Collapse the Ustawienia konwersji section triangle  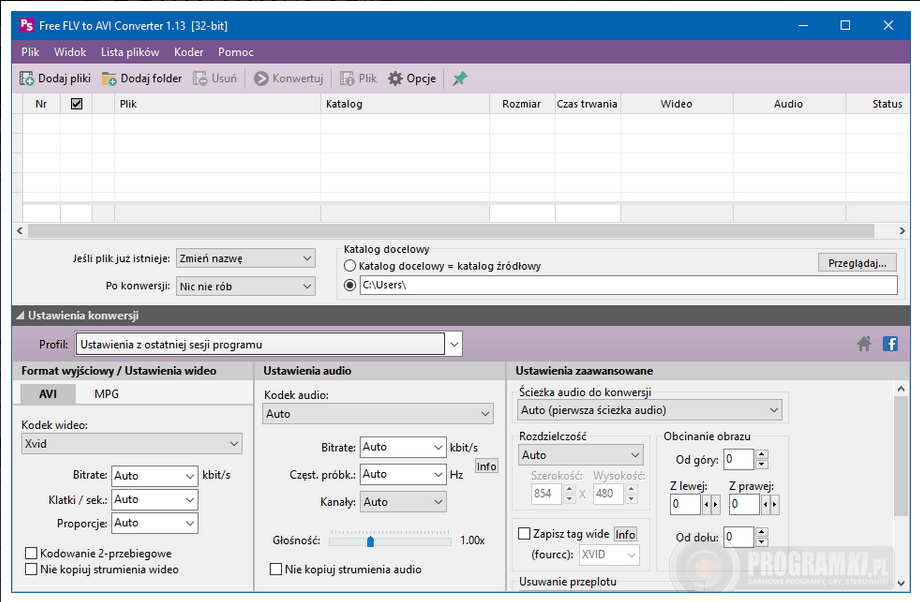(20, 316)
